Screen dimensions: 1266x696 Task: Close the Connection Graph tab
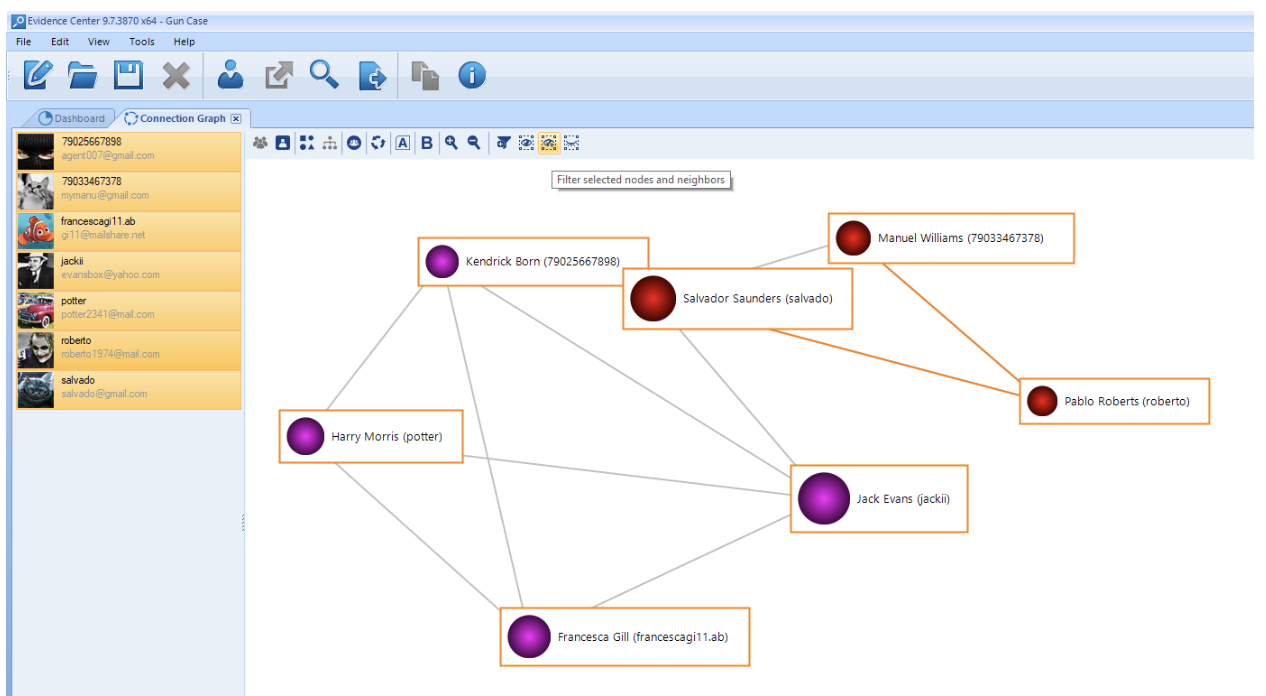pyautogui.click(x=236, y=119)
